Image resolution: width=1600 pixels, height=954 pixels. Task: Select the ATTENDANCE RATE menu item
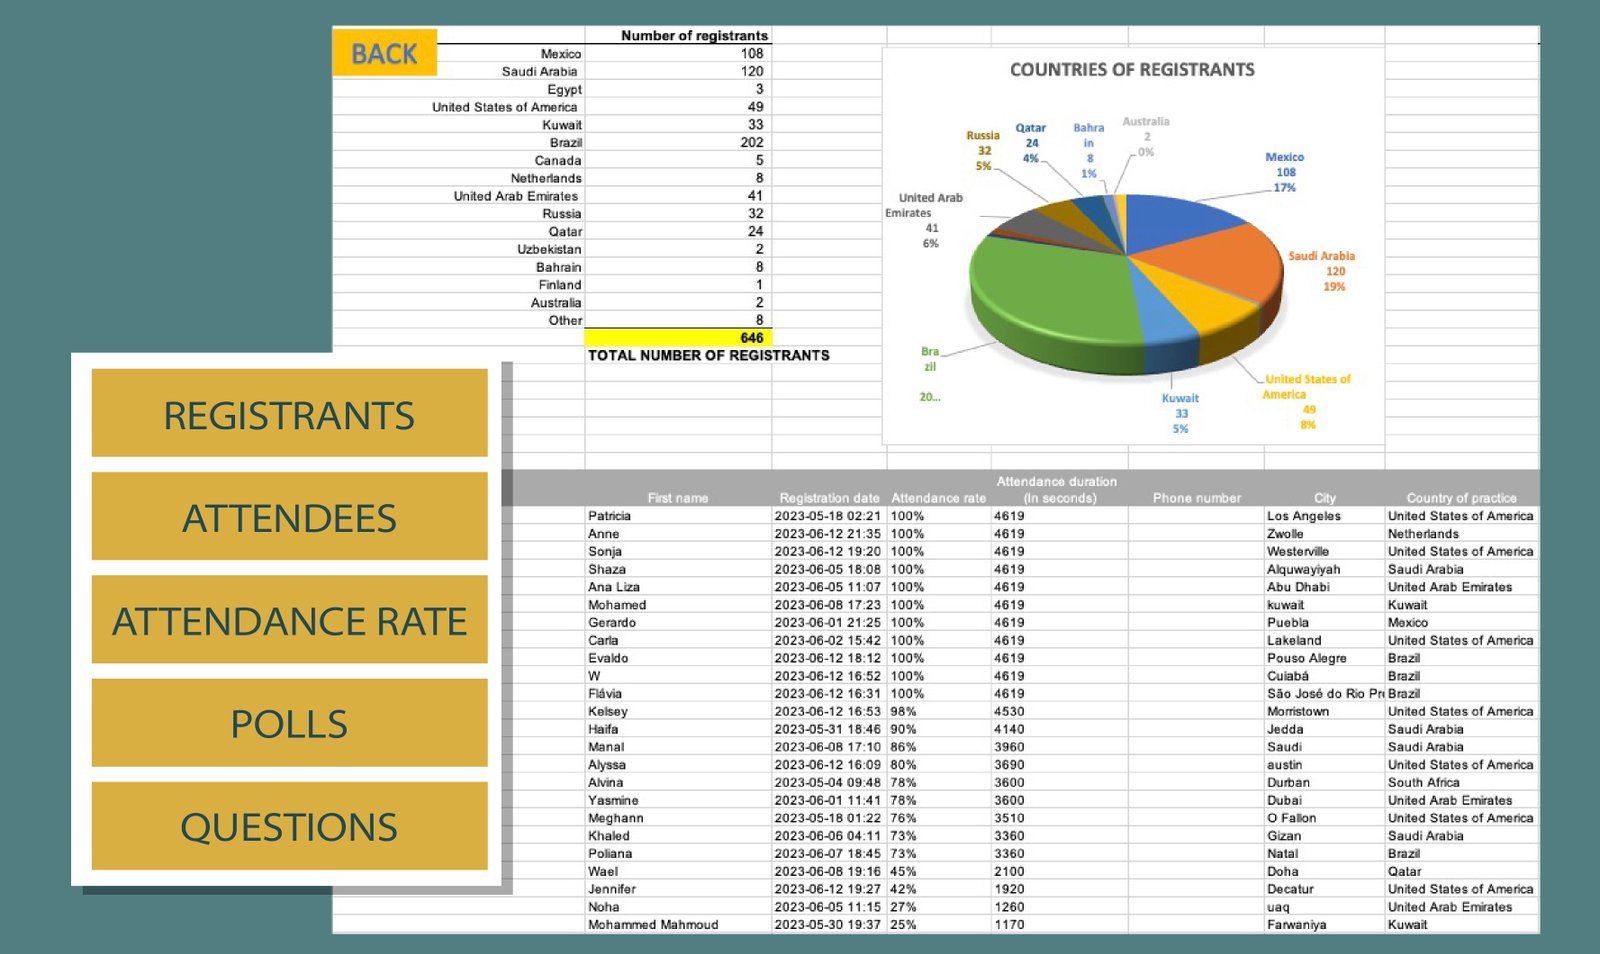[289, 621]
